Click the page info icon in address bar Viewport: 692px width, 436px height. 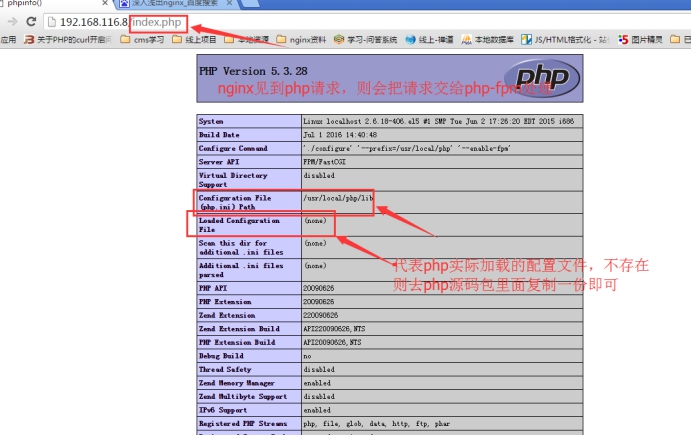(52, 22)
